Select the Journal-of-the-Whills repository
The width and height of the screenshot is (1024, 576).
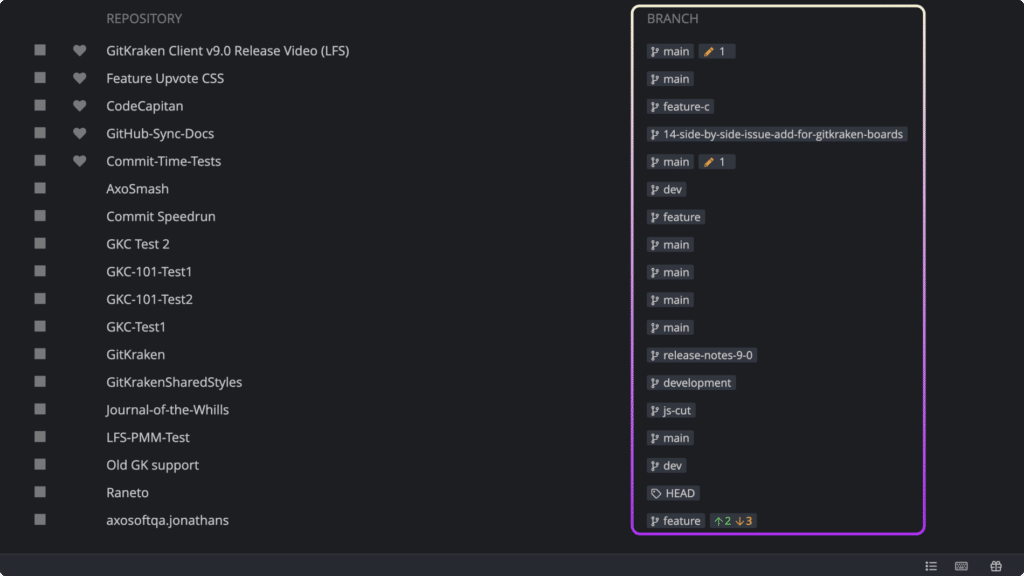pos(168,409)
